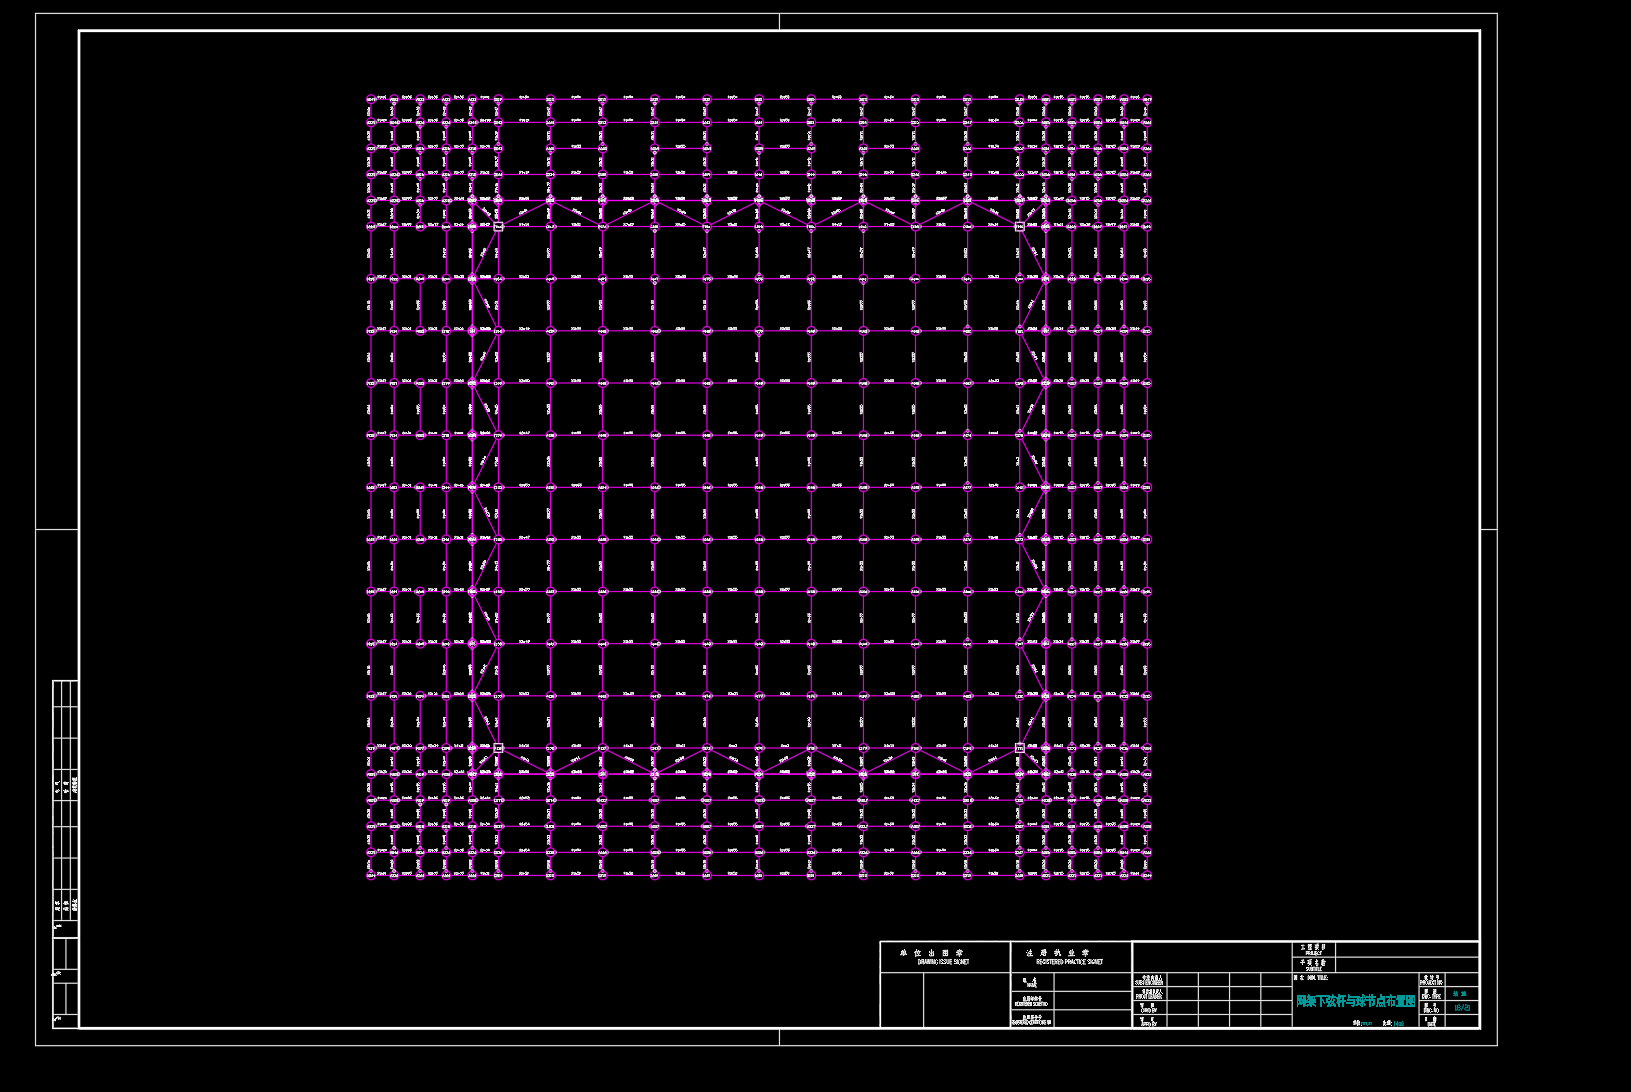
Task: Click the PROJECT label in title block
Action: click(1313, 954)
